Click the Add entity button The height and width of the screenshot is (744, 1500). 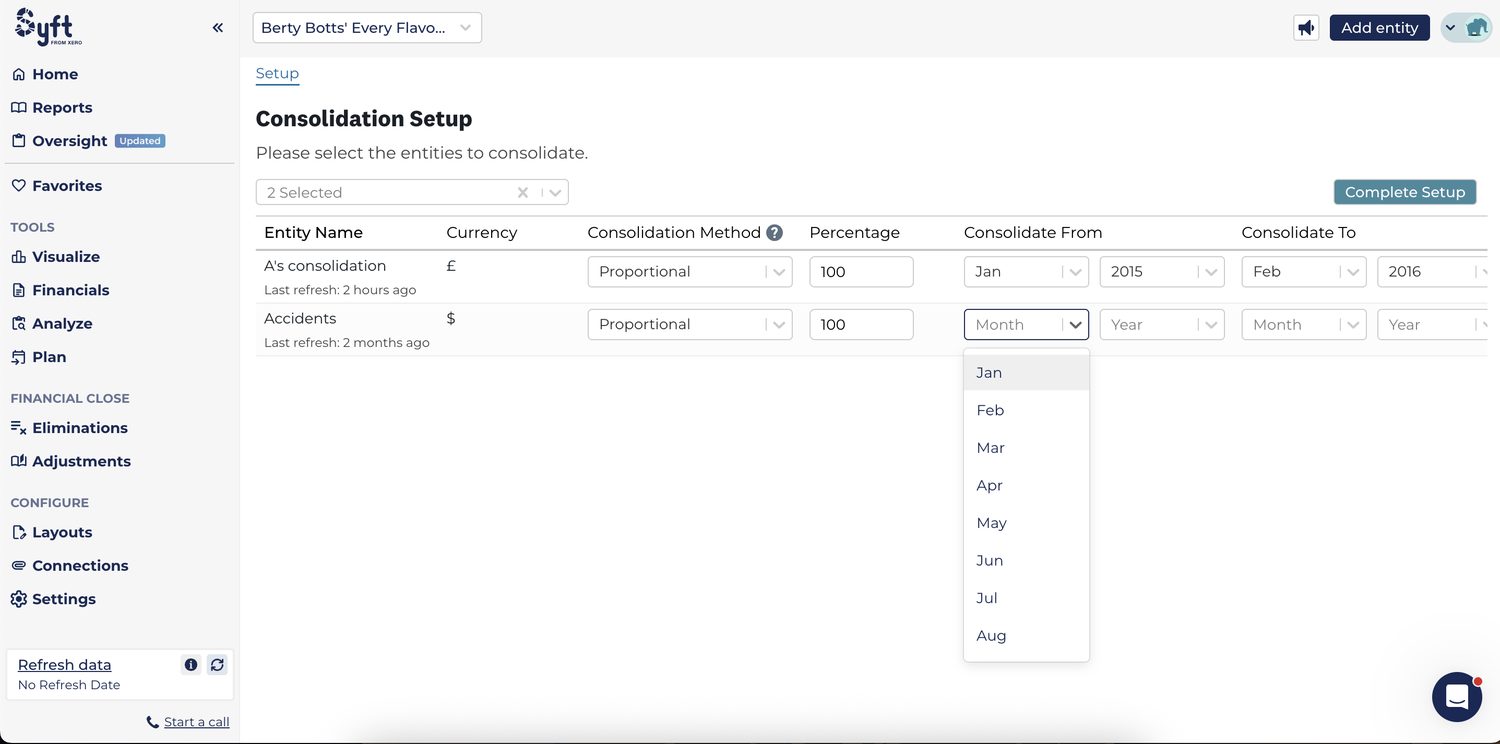[x=1380, y=28]
